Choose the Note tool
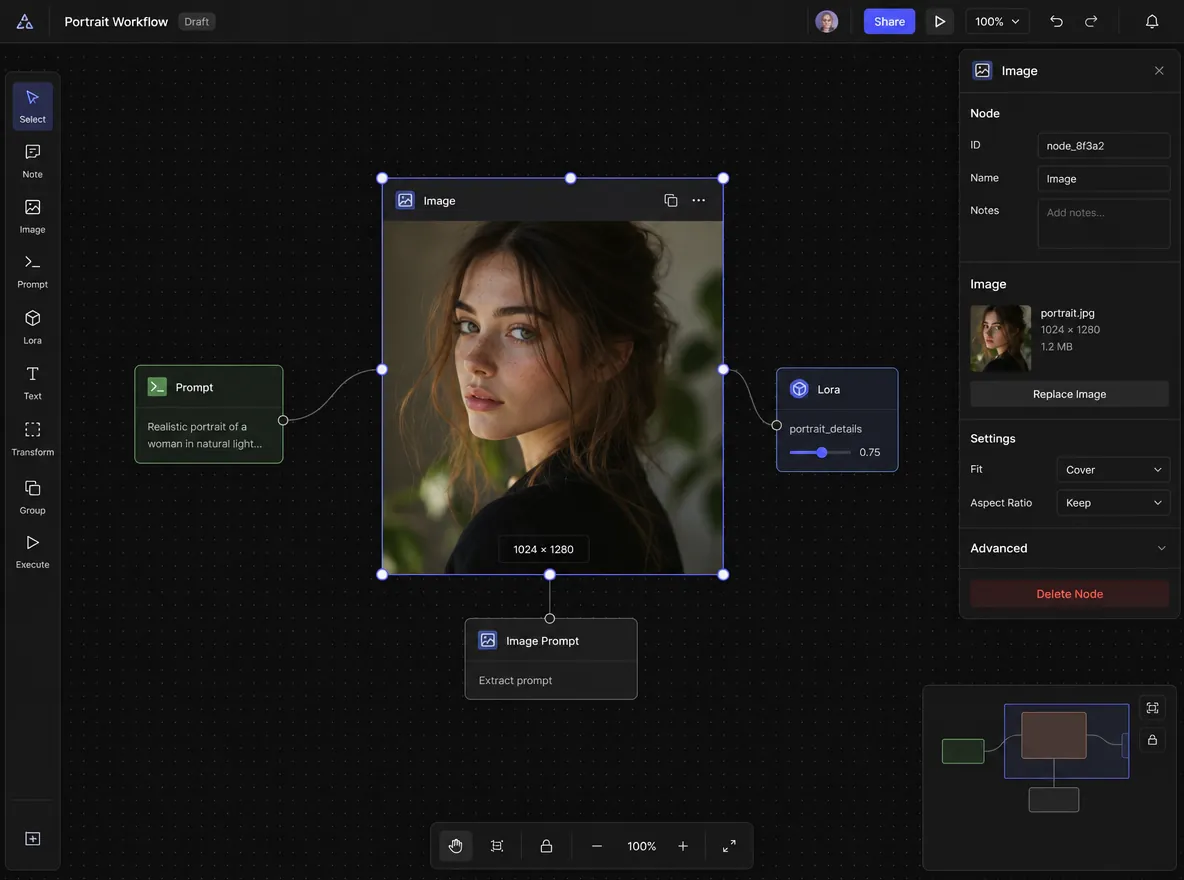The image size is (1184, 880). tap(32, 161)
